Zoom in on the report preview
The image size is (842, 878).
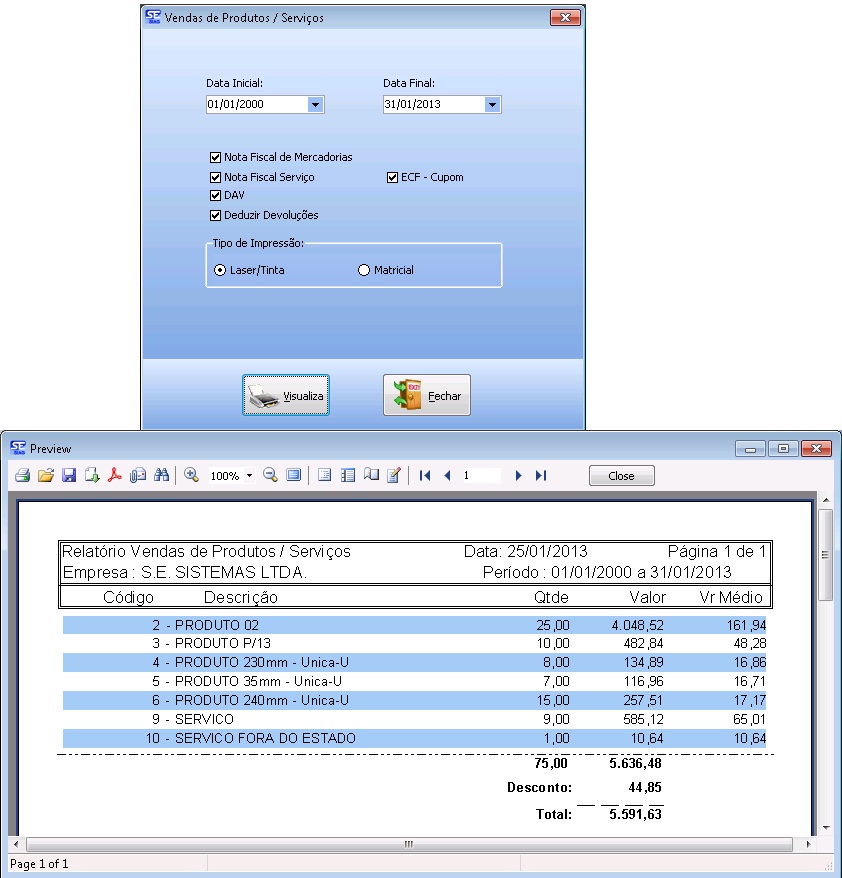191,476
